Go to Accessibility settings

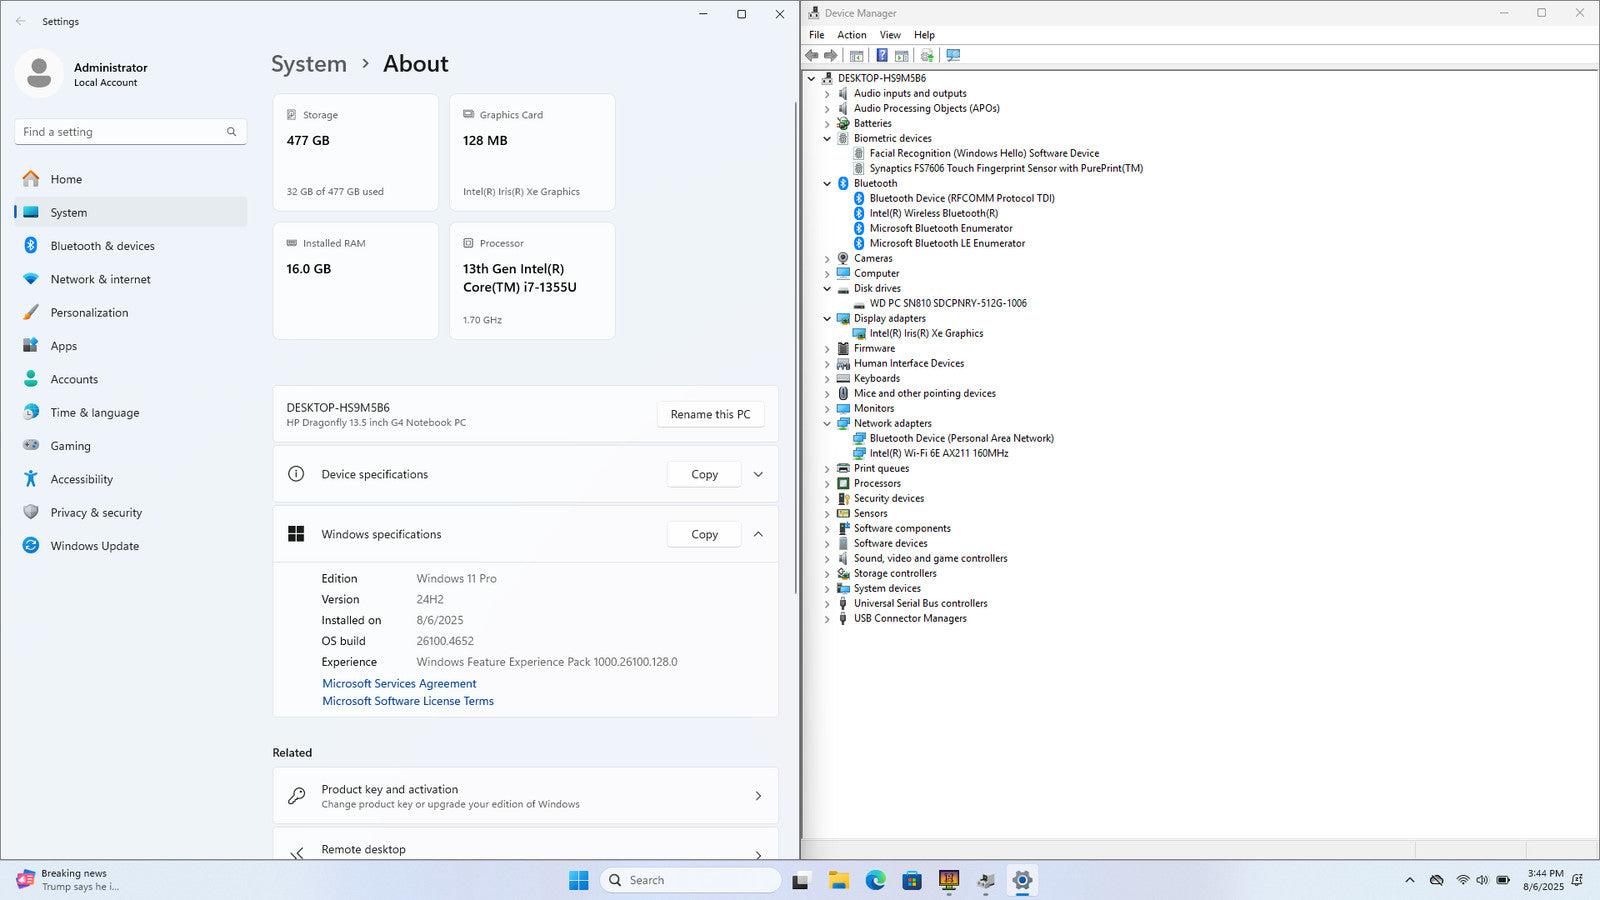click(x=81, y=479)
